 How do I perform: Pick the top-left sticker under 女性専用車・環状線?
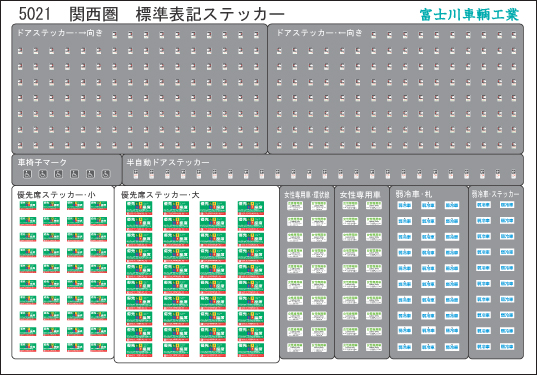(x=295, y=205)
